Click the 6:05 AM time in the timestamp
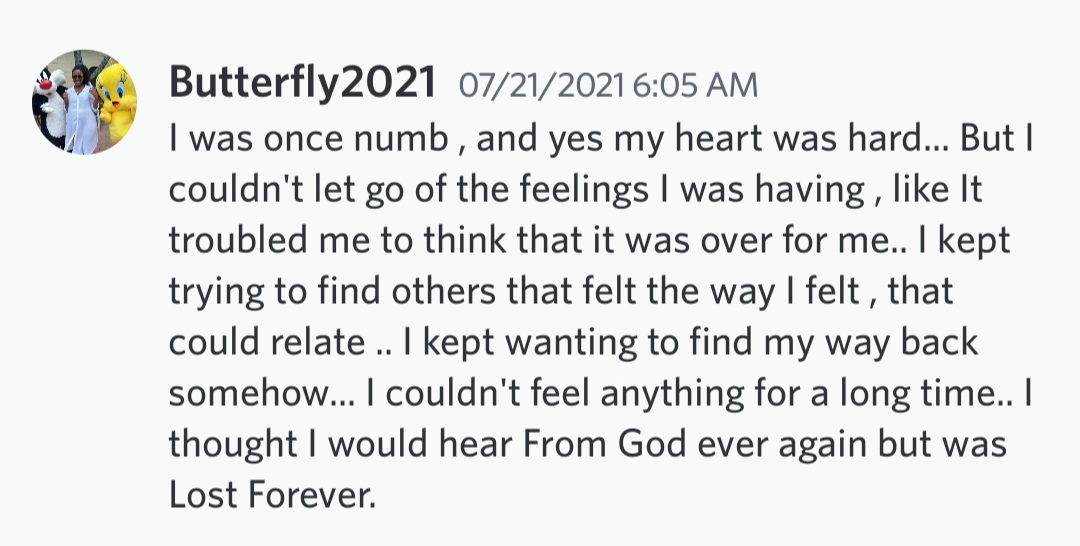The width and height of the screenshot is (1080, 546). coord(695,85)
